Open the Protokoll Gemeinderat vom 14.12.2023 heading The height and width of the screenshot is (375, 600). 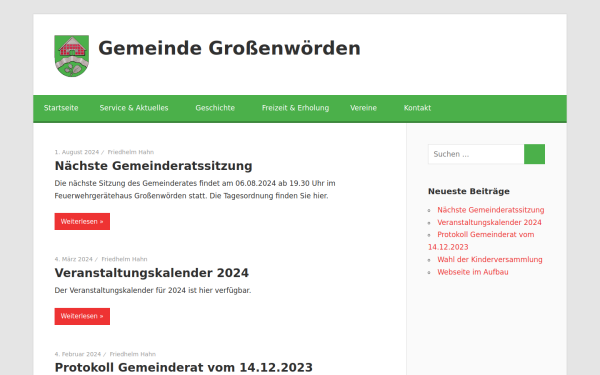point(184,367)
